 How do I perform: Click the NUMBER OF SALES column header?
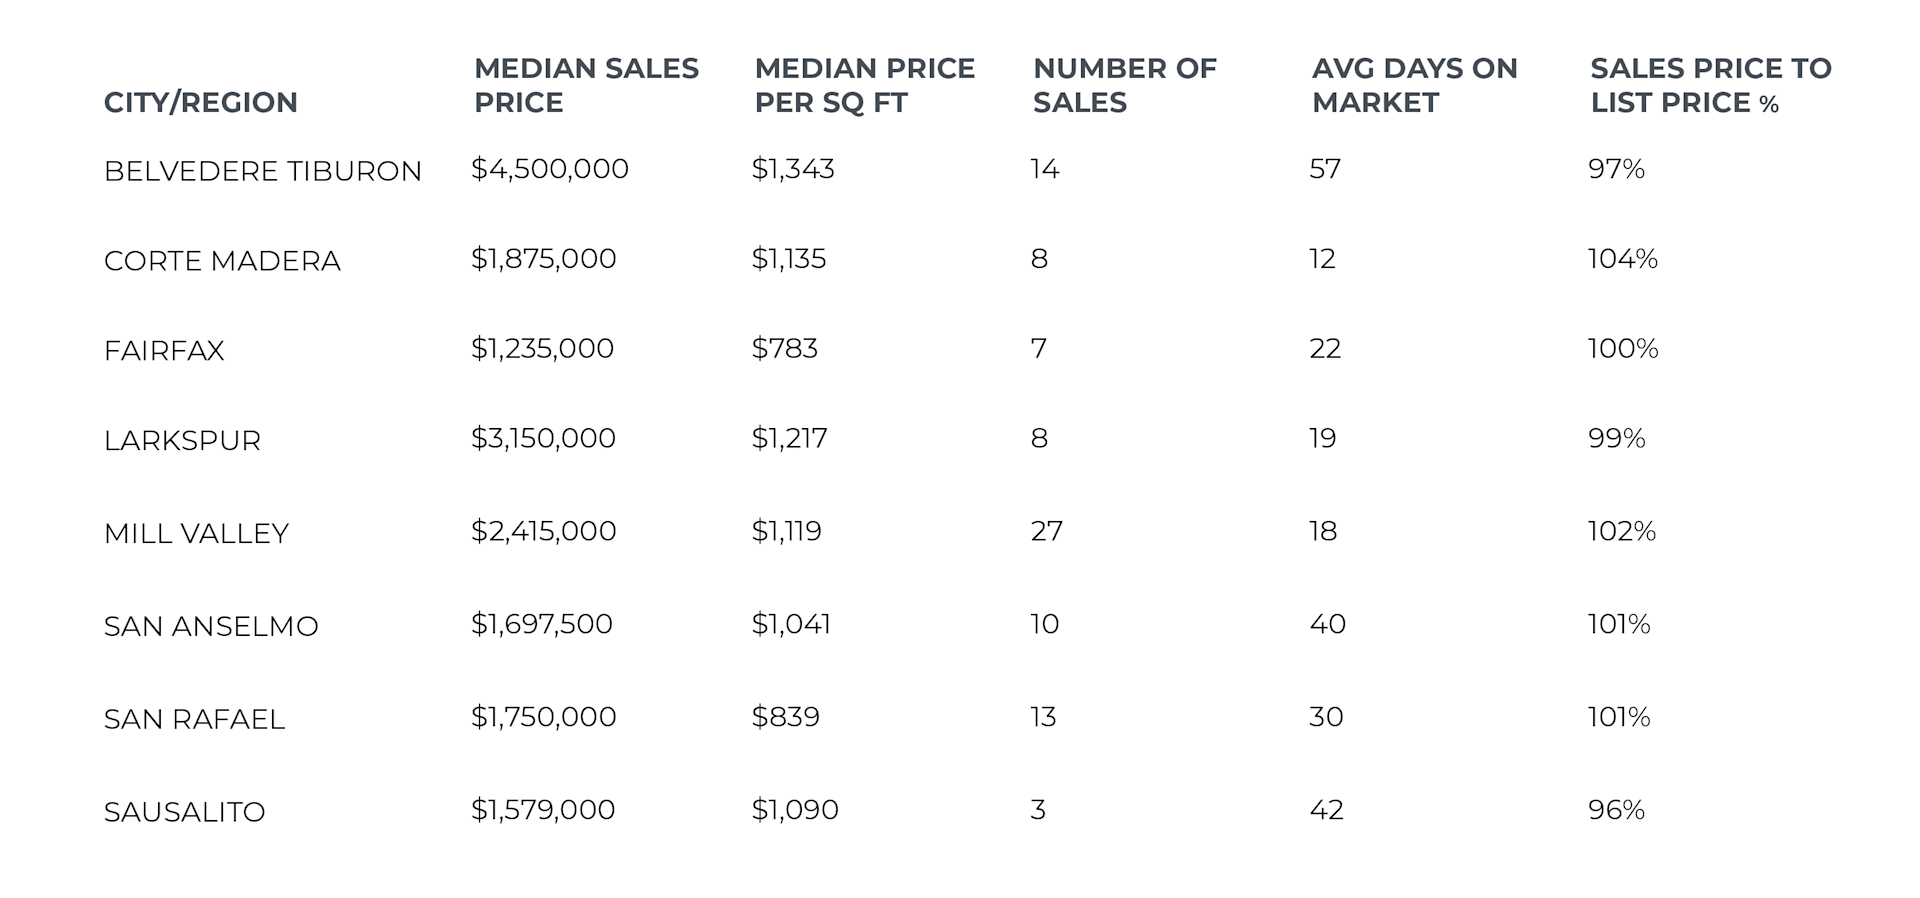point(1124,85)
